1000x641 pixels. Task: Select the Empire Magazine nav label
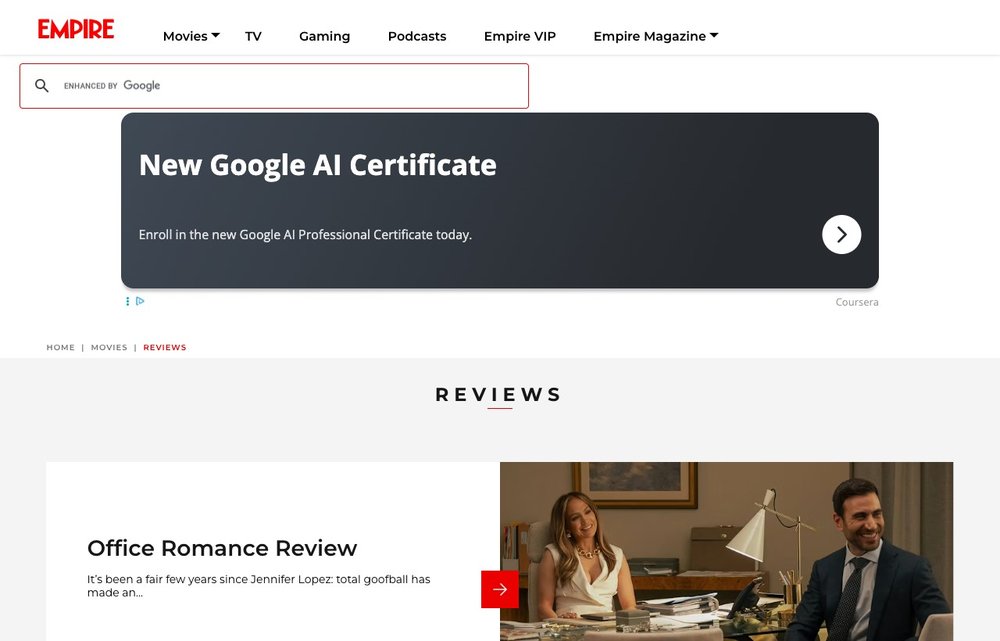click(650, 36)
